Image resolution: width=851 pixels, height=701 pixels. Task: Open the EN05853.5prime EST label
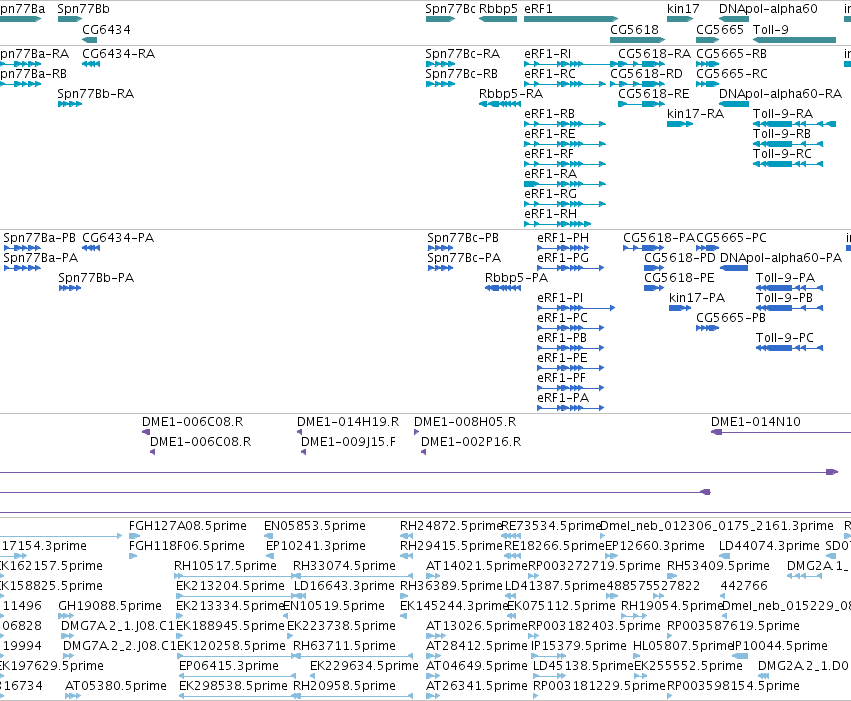point(315,526)
